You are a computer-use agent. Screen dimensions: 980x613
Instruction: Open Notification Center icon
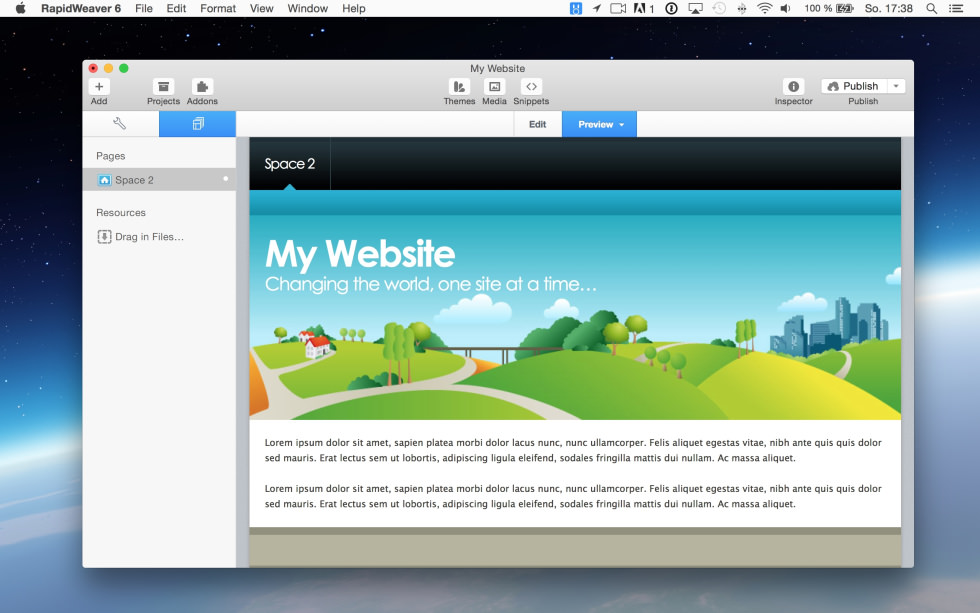tap(956, 8)
